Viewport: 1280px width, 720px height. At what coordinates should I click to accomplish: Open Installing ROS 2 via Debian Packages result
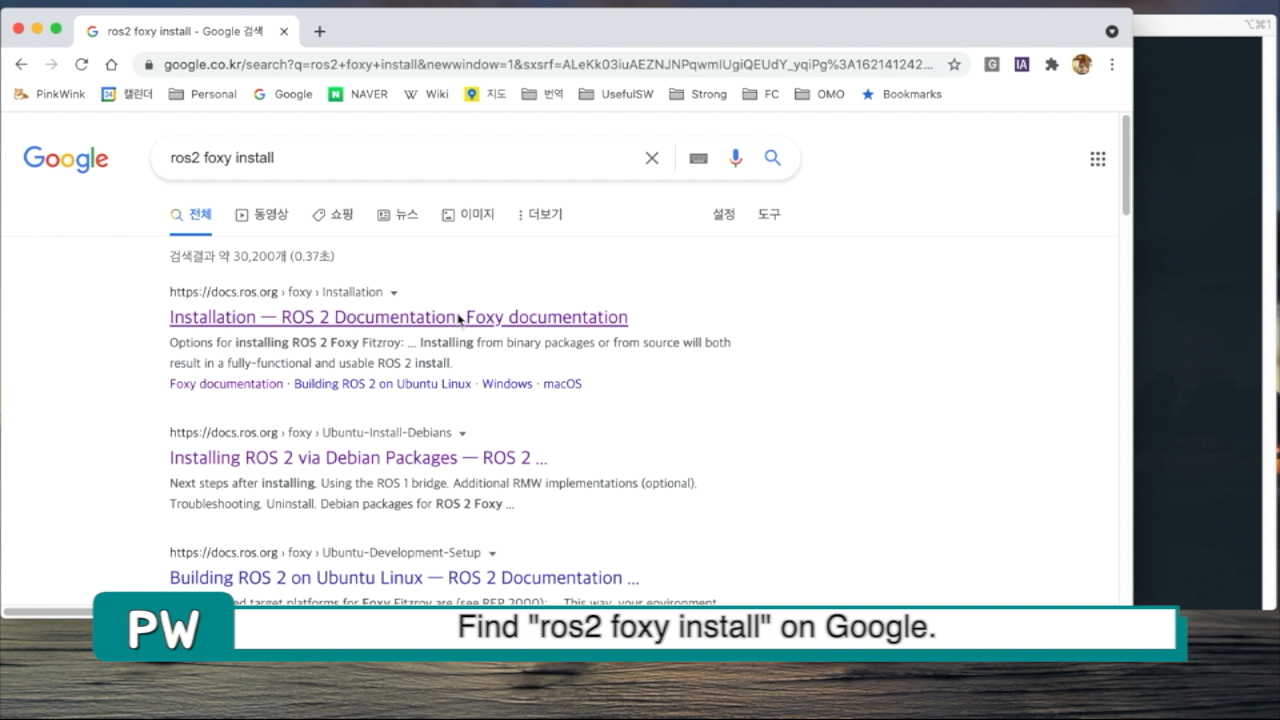click(358, 458)
